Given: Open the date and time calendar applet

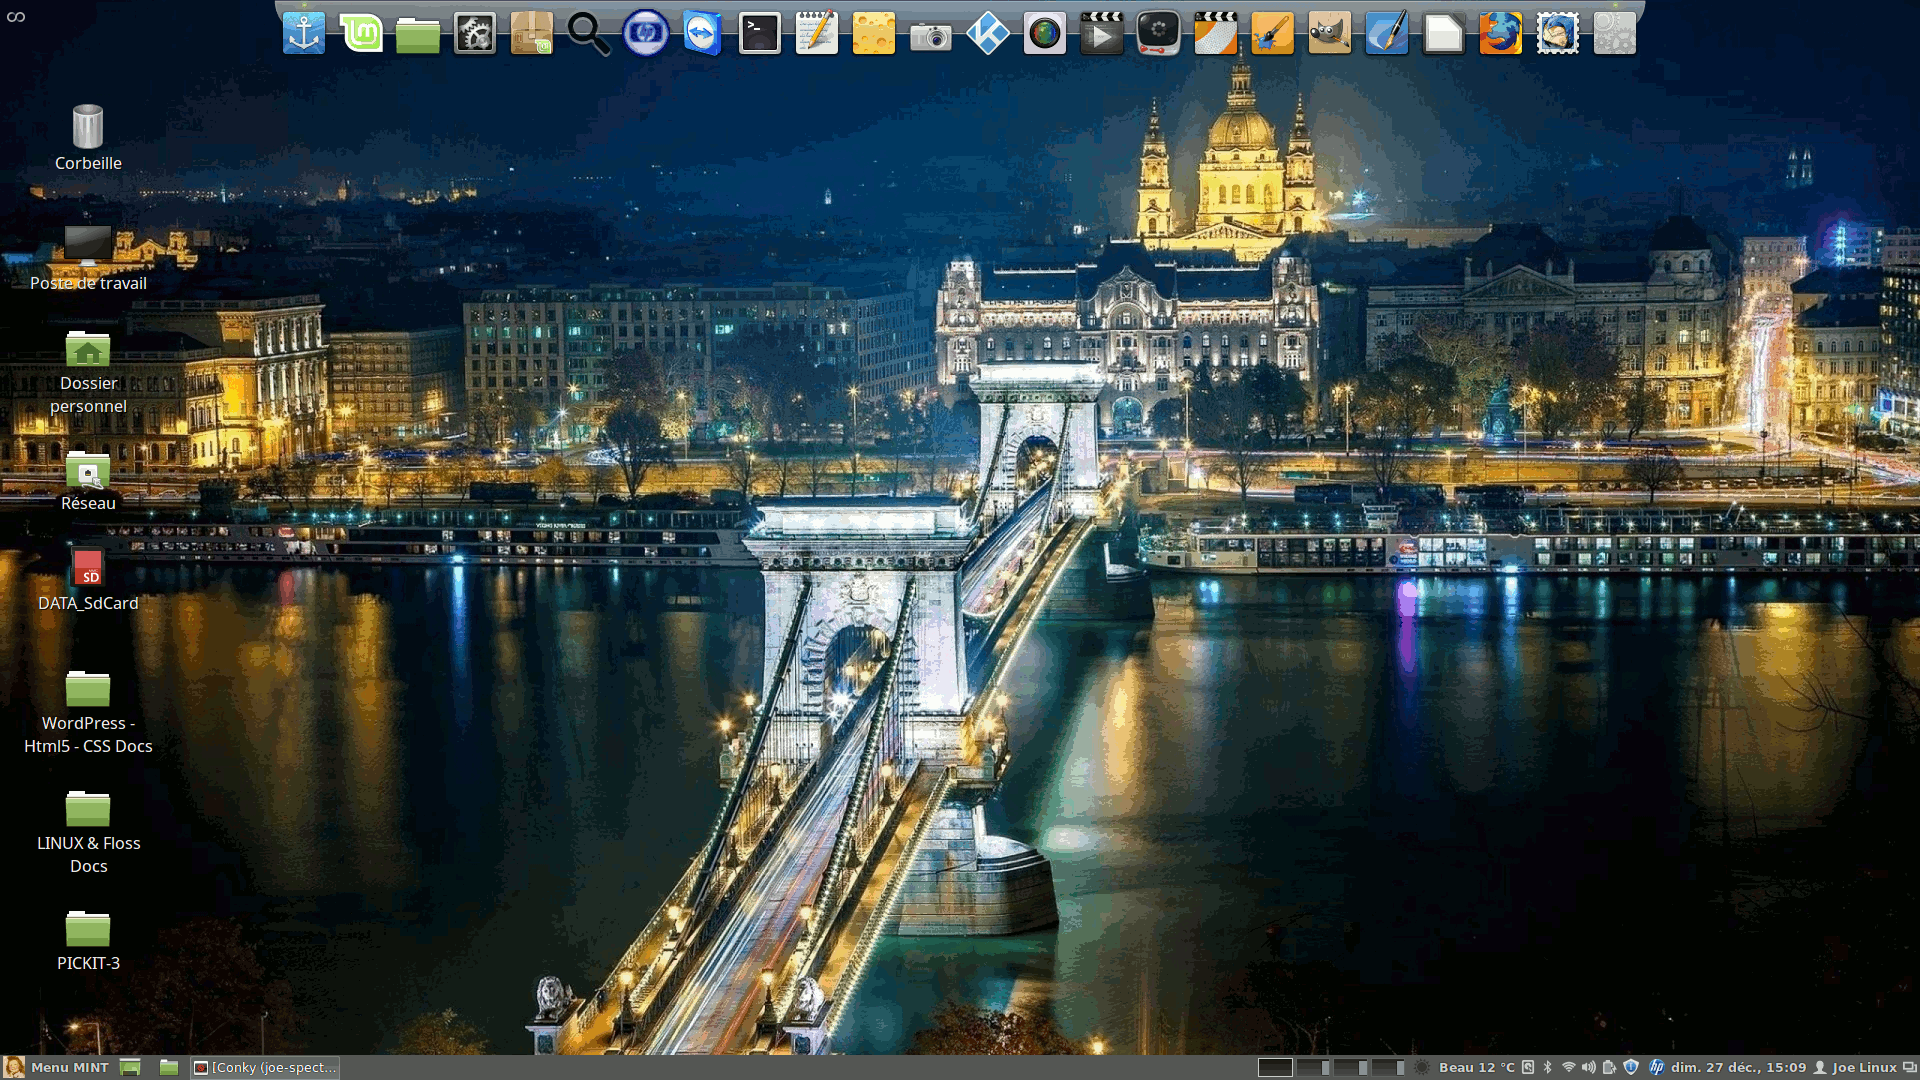Looking at the screenshot, I should (x=1738, y=1067).
